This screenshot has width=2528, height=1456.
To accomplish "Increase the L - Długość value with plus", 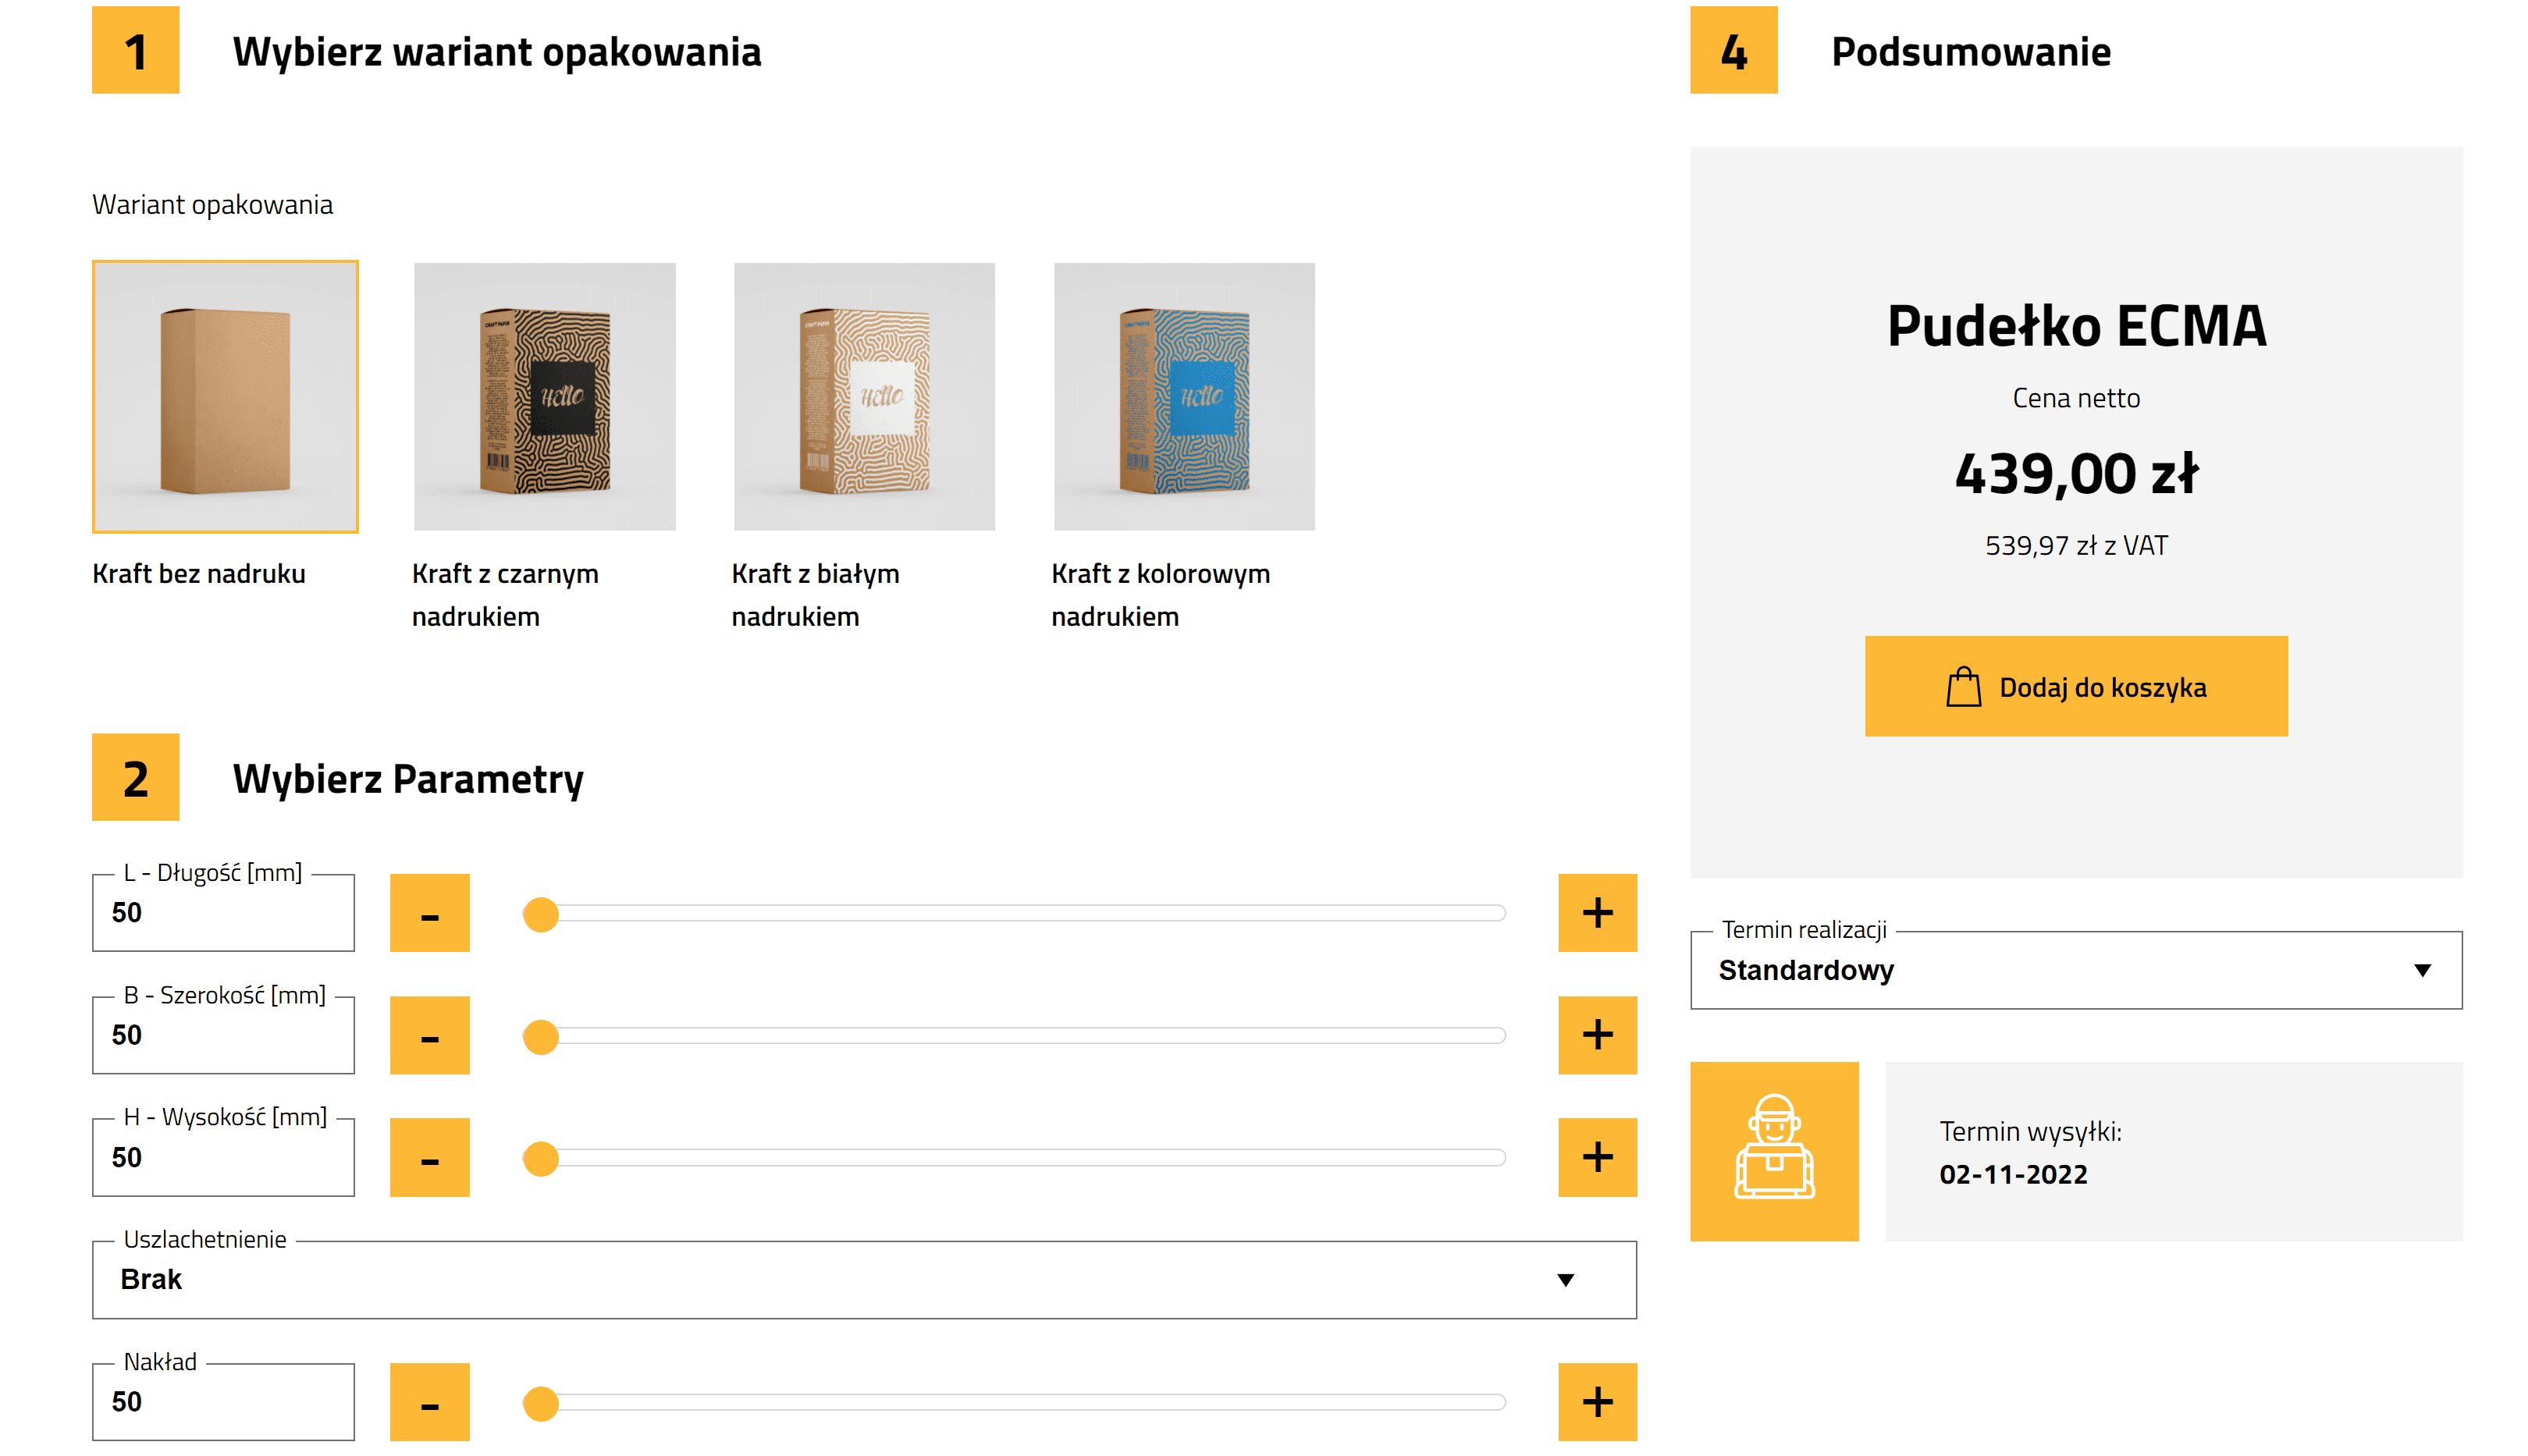I will coord(1596,912).
